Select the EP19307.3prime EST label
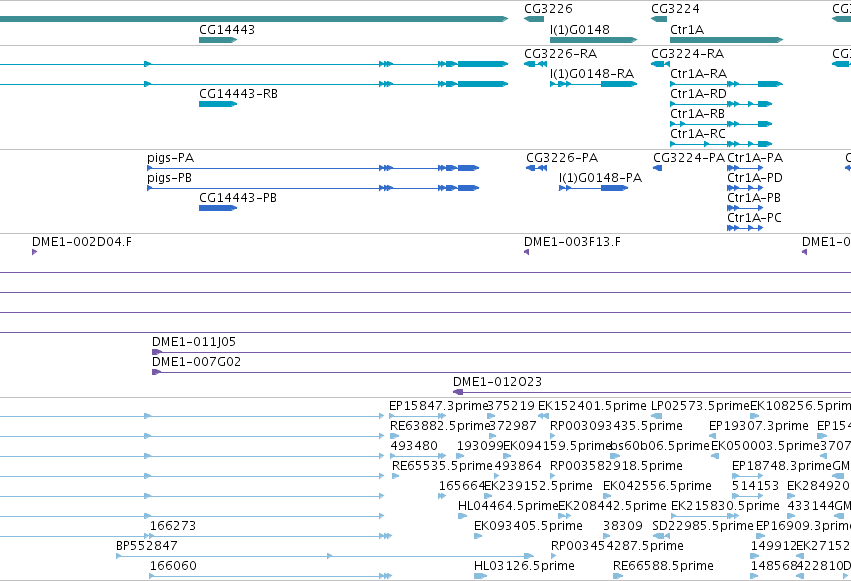The height and width of the screenshot is (581, 851). 759,426
